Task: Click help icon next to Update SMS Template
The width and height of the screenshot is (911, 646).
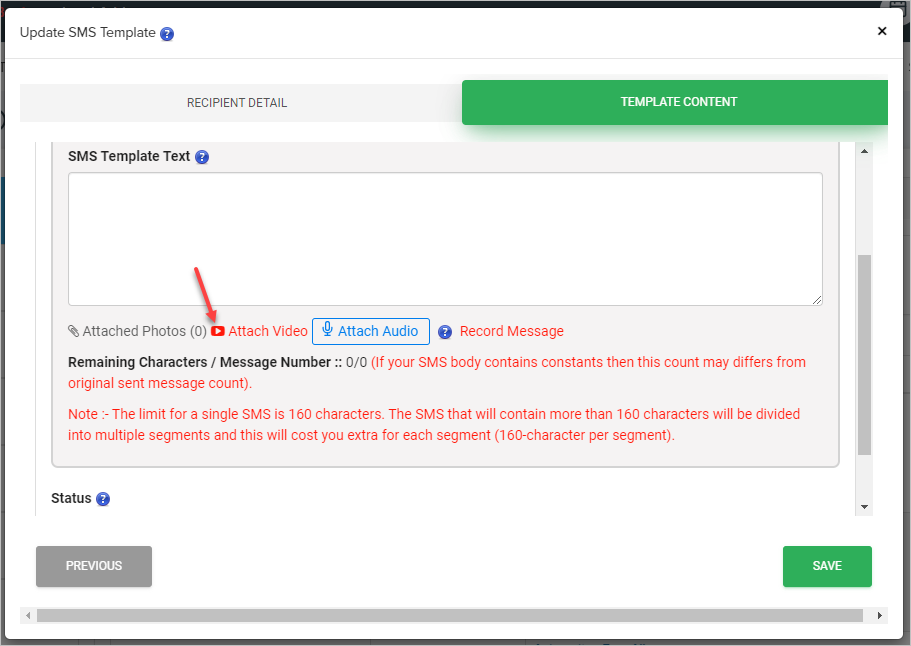Action: coord(167,33)
